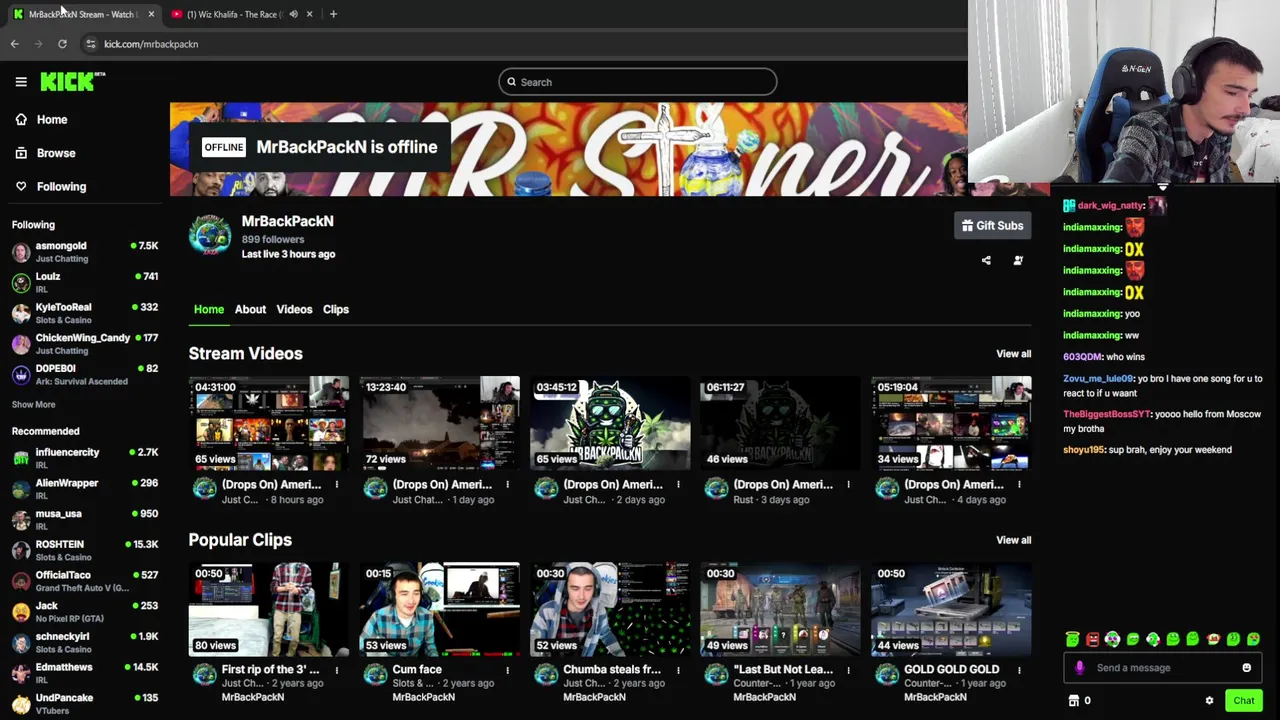Open options for the 3 days ago video
This screenshot has width=1280, height=720.
pyautogui.click(x=848, y=485)
